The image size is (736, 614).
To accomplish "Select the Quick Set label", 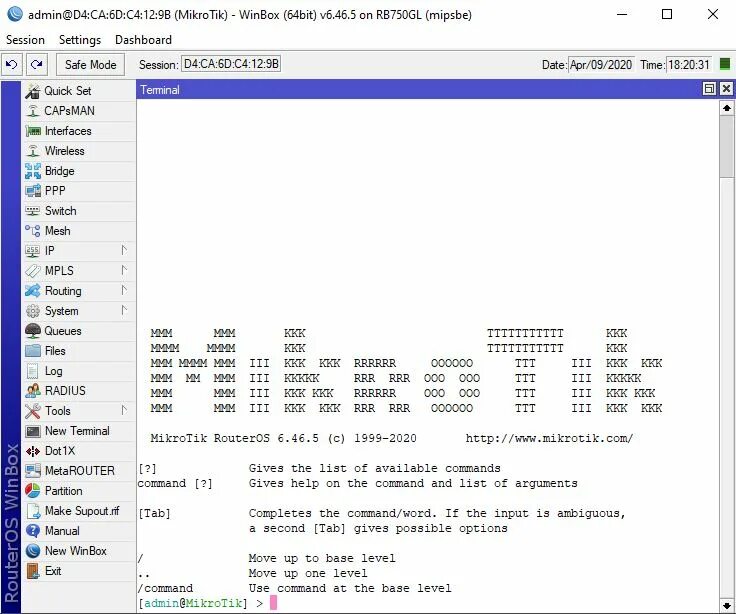I will point(68,91).
